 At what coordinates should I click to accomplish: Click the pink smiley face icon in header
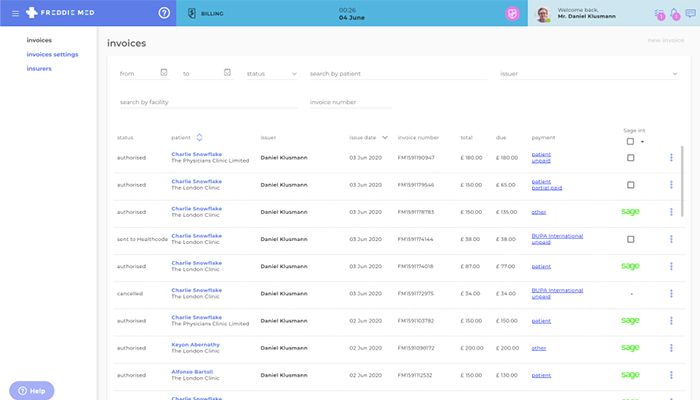pyautogui.click(x=512, y=13)
